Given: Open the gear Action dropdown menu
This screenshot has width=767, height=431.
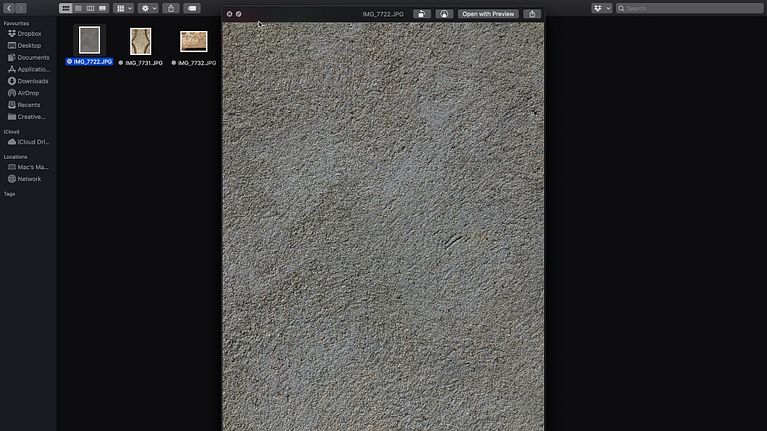Looking at the screenshot, I should [x=147, y=8].
